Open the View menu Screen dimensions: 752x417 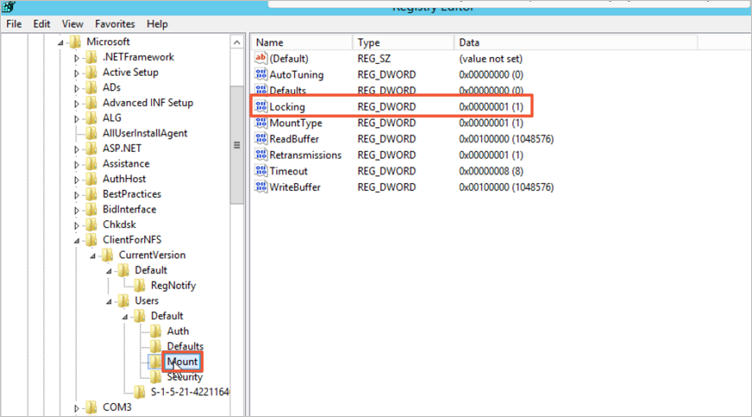[x=72, y=24]
